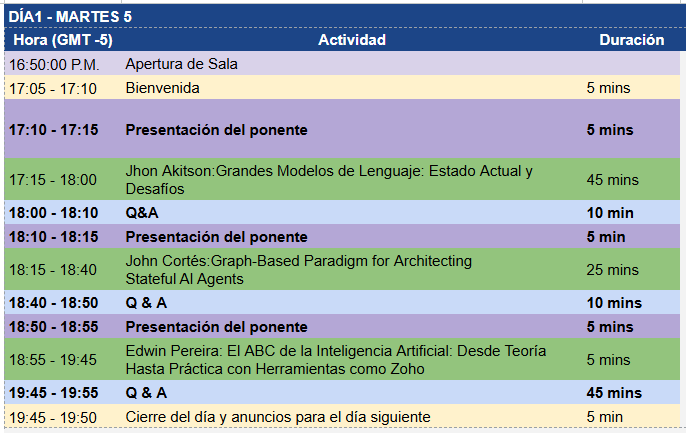The width and height of the screenshot is (686, 433).
Task: Click the 18:10 - 18:15 time cell
Action: [63, 237]
